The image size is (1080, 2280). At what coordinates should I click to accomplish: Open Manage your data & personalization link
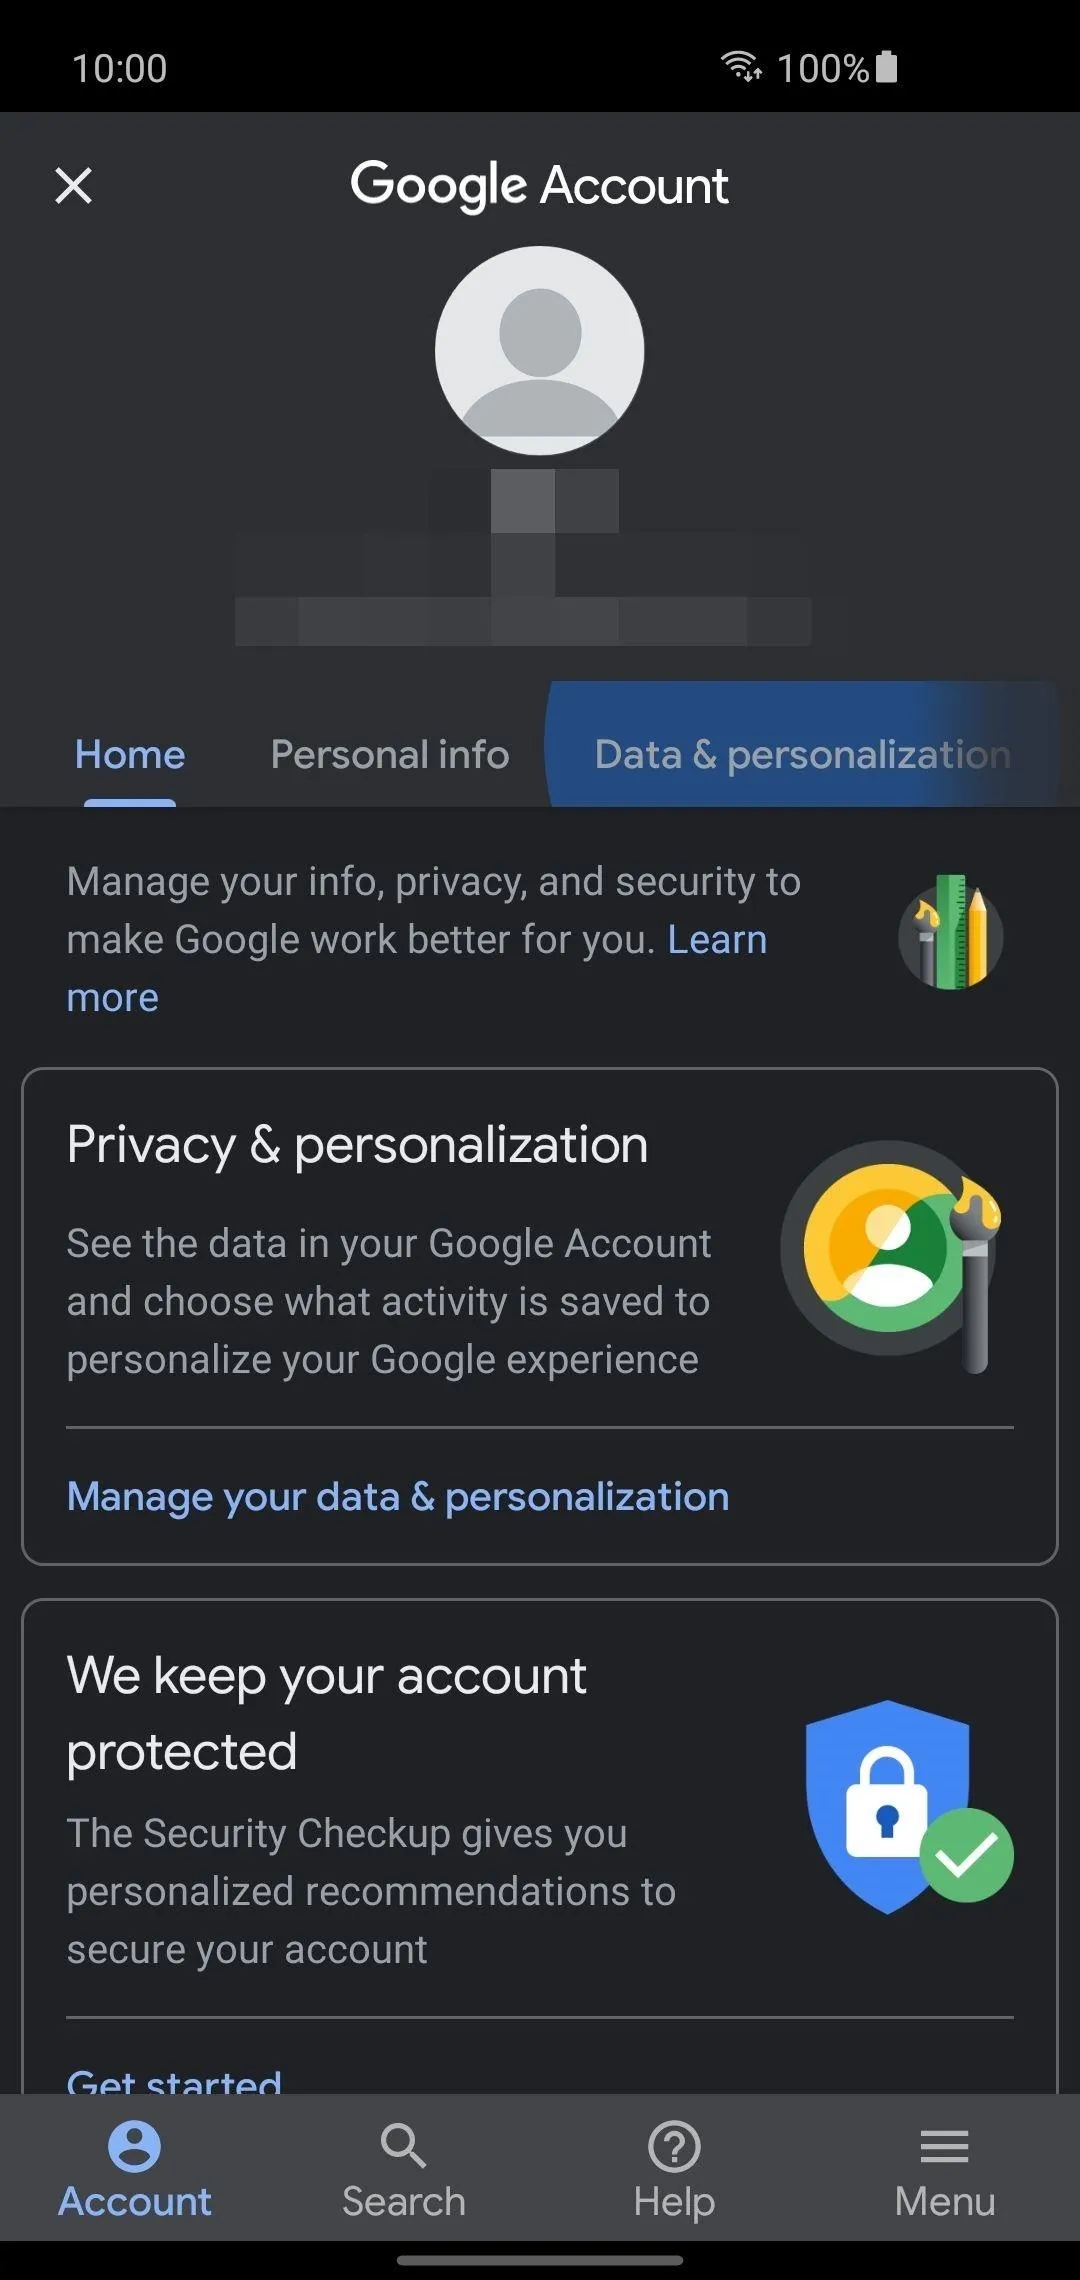click(x=398, y=1497)
